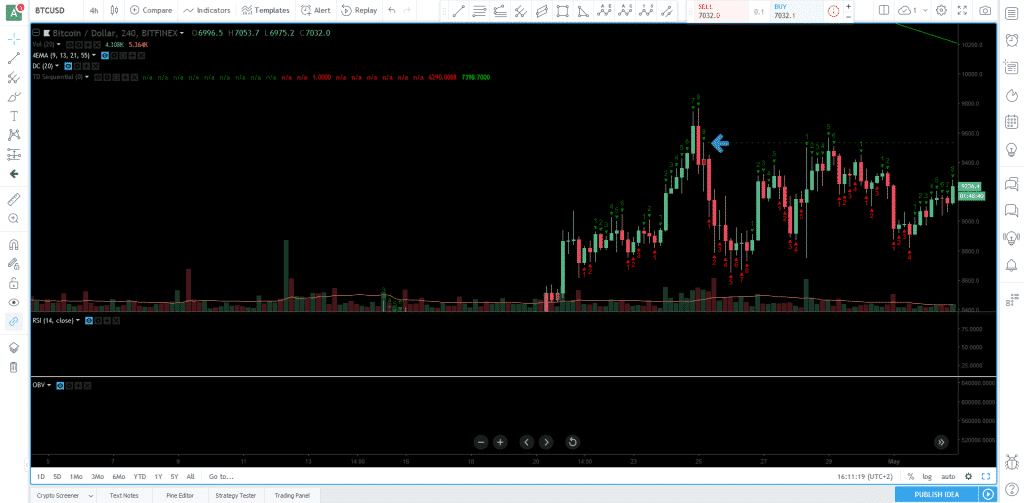Open the Alerts alarm clock panel
The height and width of the screenshot is (503, 1024).
tap(1012, 39)
